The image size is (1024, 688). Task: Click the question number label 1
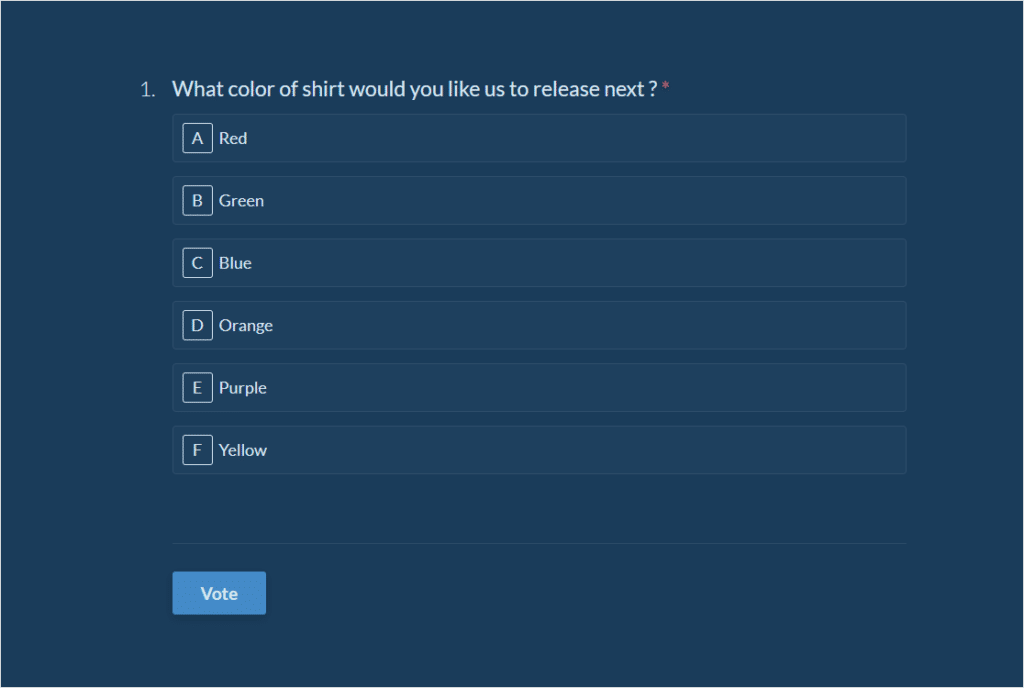[x=146, y=88]
